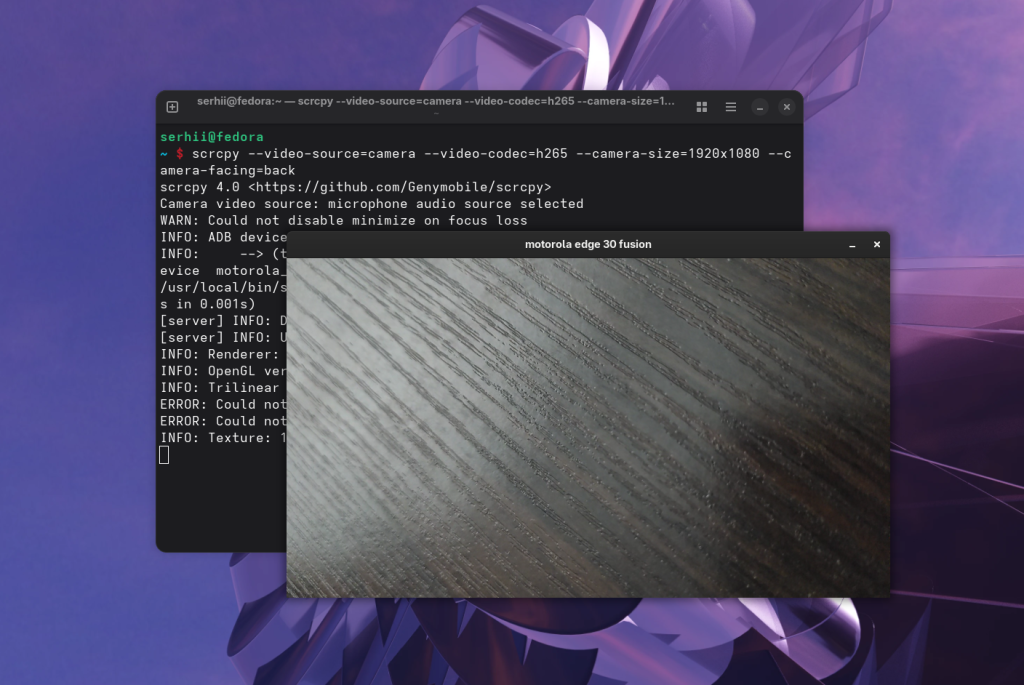The width and height of the screenshot is (1024, 685).
Task: Close the terminal window
Action: (x=787, y=106)
